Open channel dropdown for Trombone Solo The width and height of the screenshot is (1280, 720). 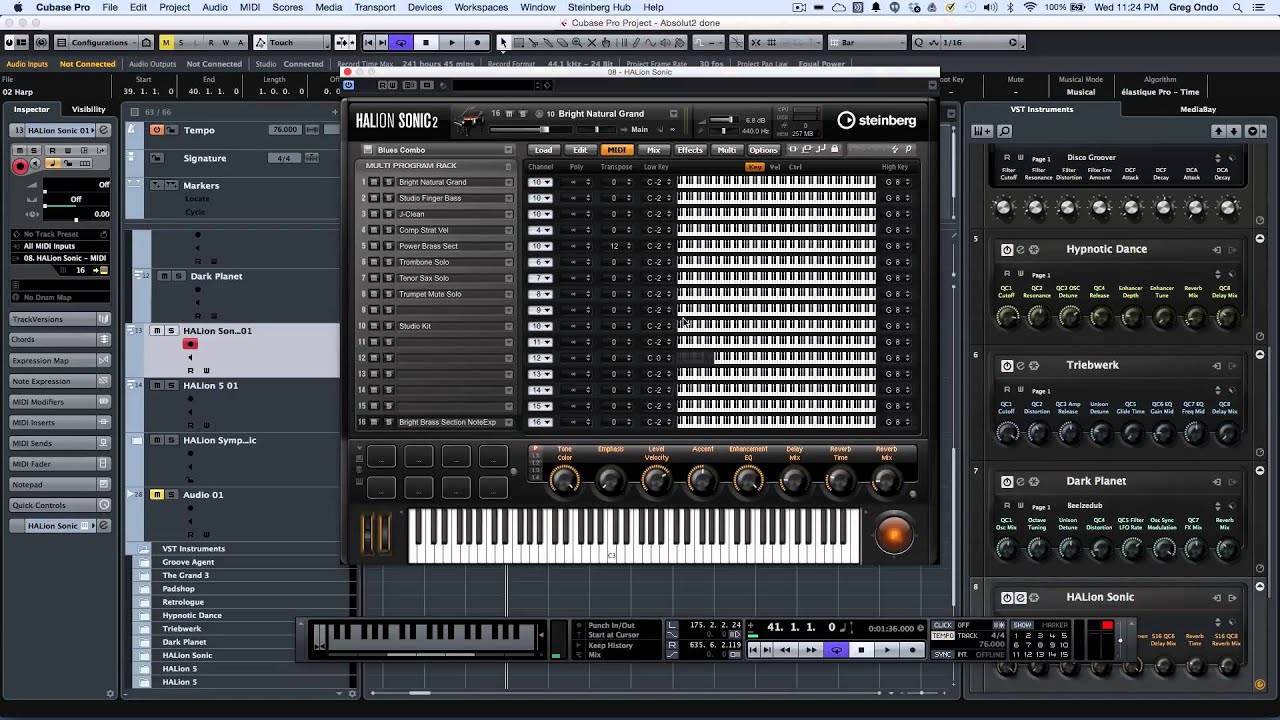coord(540,262)
